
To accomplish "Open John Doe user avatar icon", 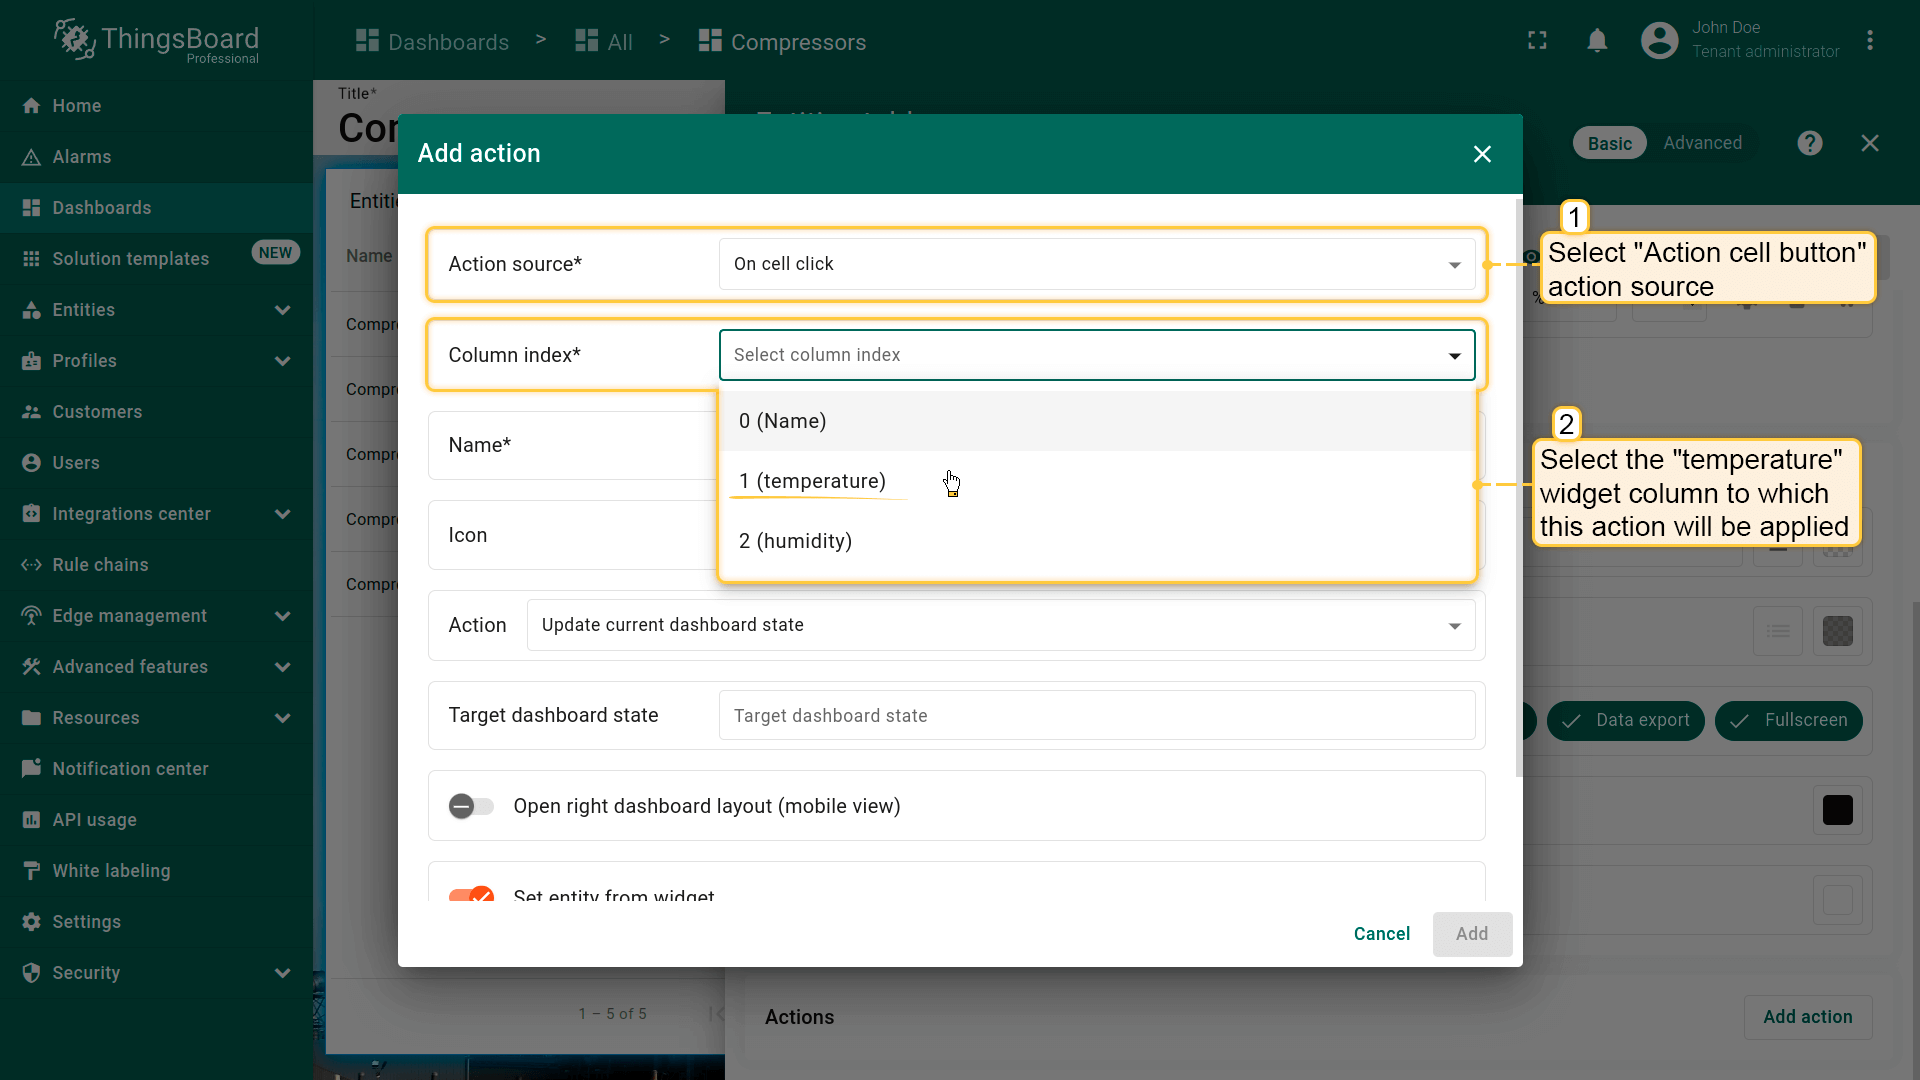I will [x=1659, y=41].
